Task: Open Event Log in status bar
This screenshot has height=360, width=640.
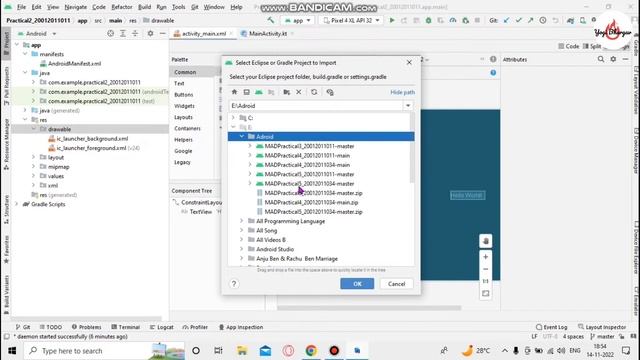Action: (551, 327)
